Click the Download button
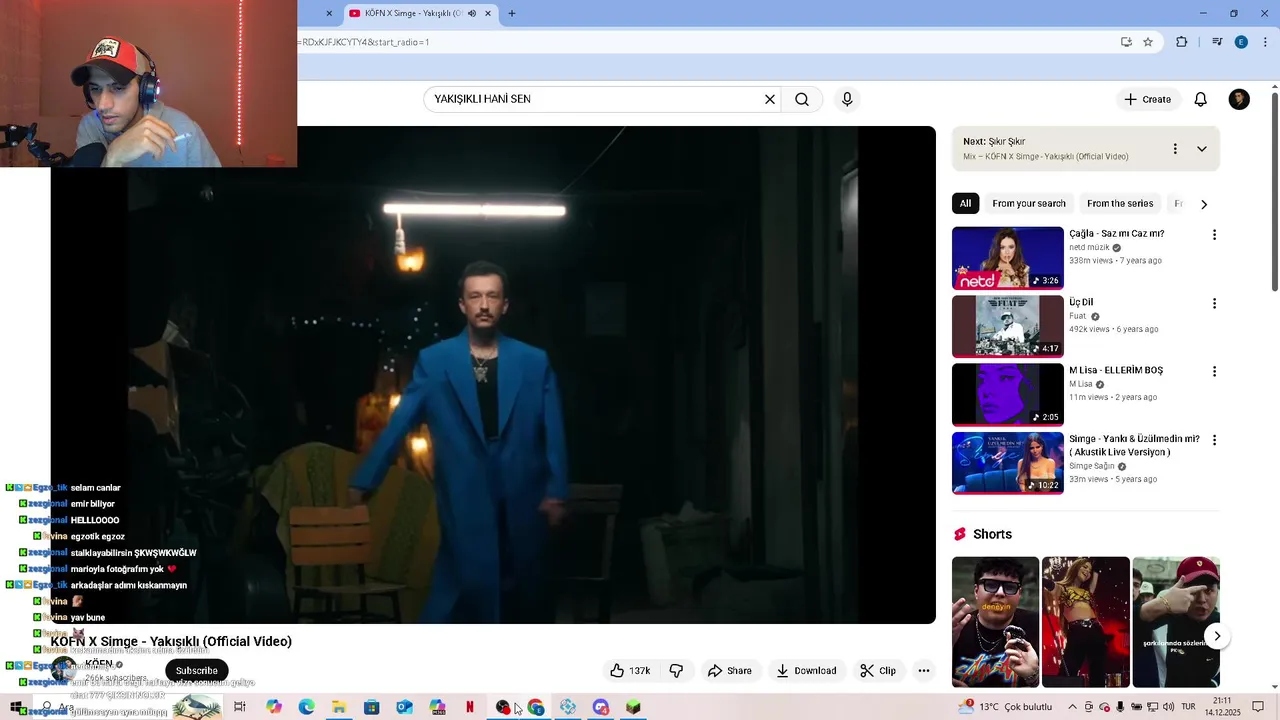The image size is (1280, 720). [x=806, y=671]
